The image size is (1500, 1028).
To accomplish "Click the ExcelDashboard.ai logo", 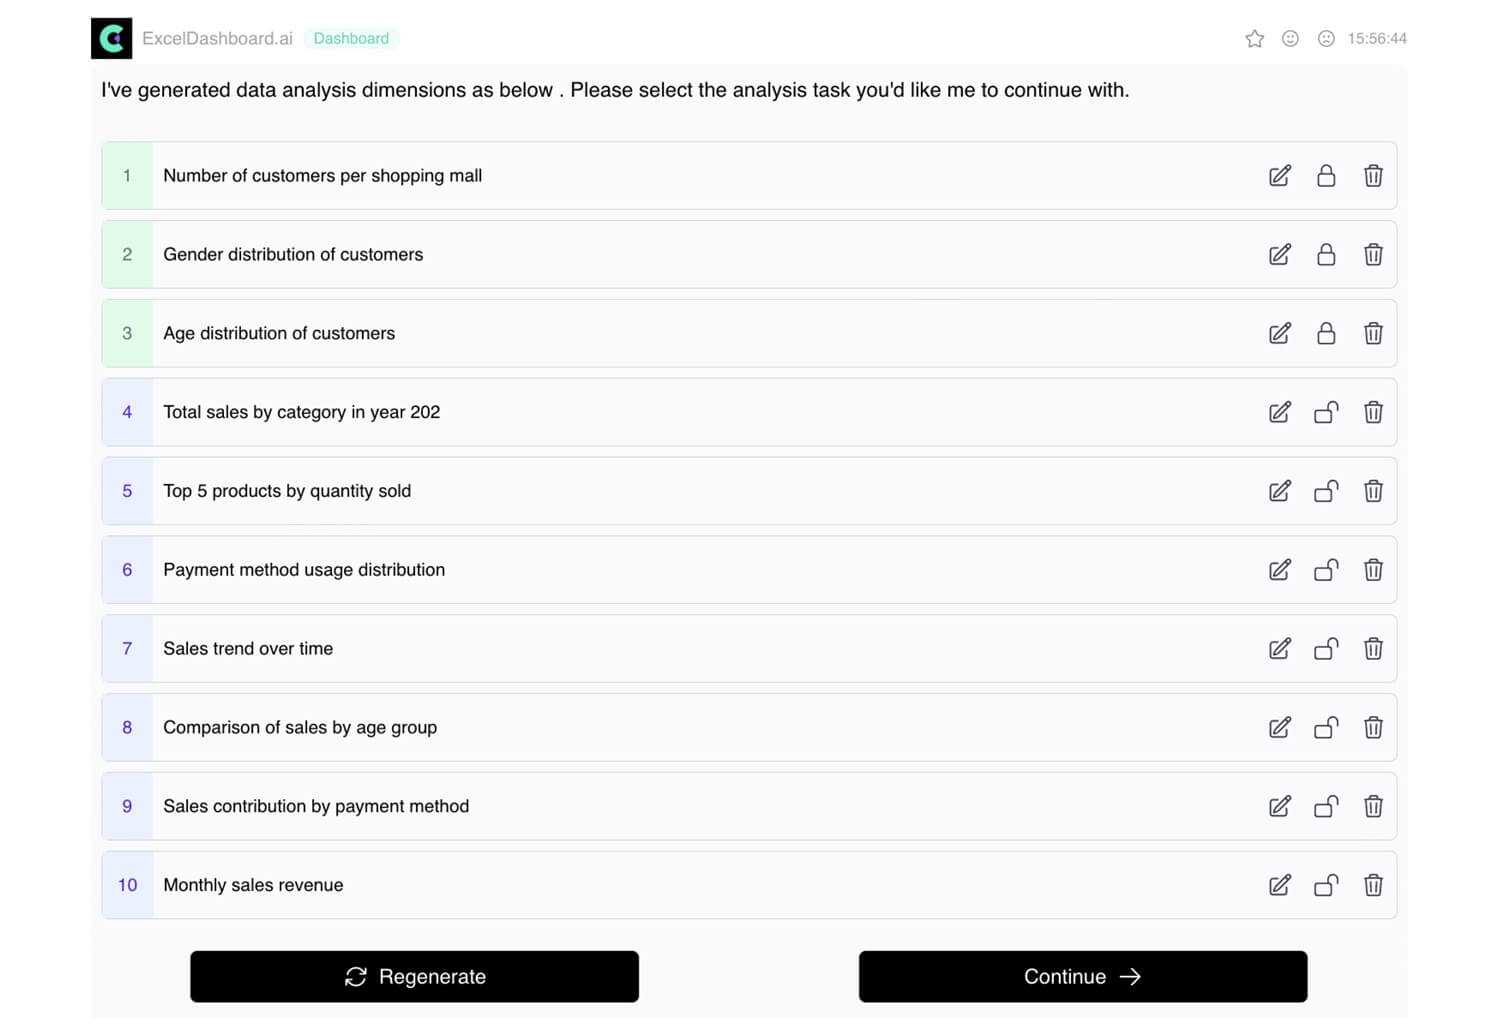I will click(x=111, y=38).
